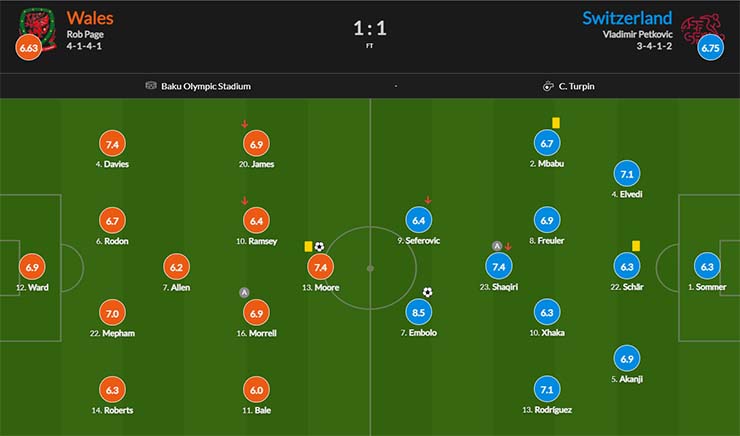The image size is (740, 436).
Task: Click the yellow card icon above Schär
Action: click(x=636, y=246)
